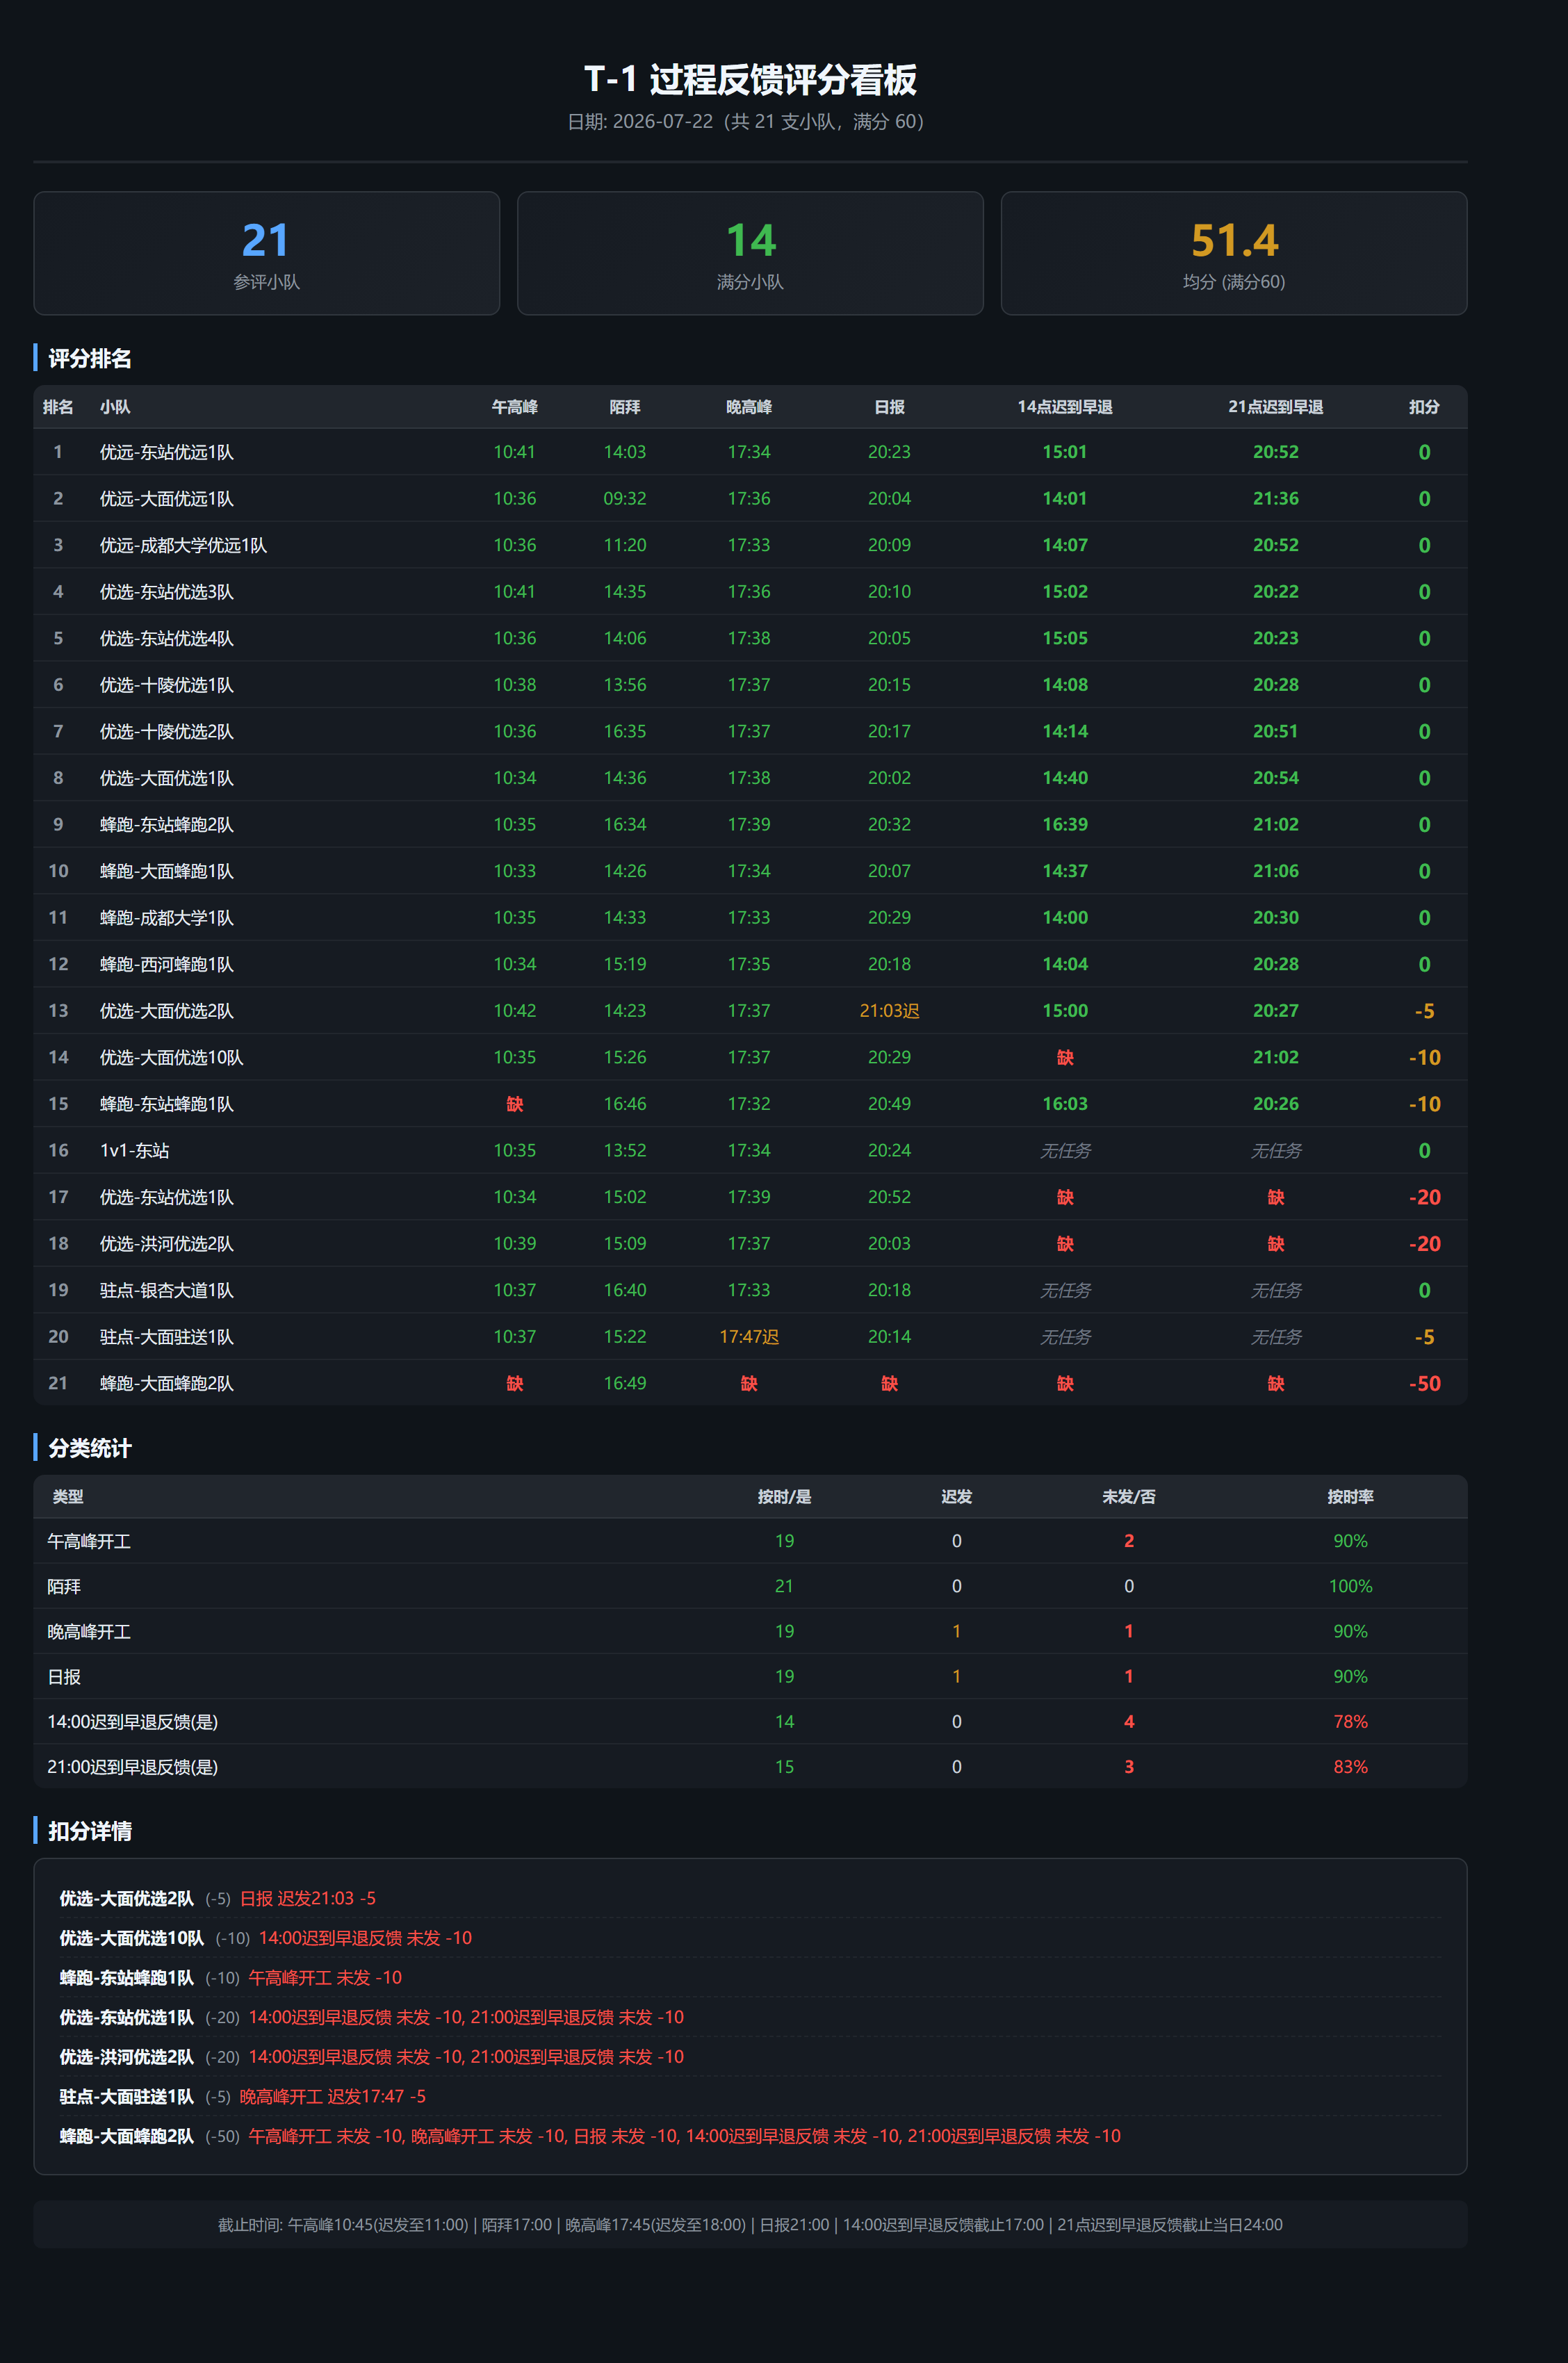Click the 参评小队 count card showing 21

(266, 253)
